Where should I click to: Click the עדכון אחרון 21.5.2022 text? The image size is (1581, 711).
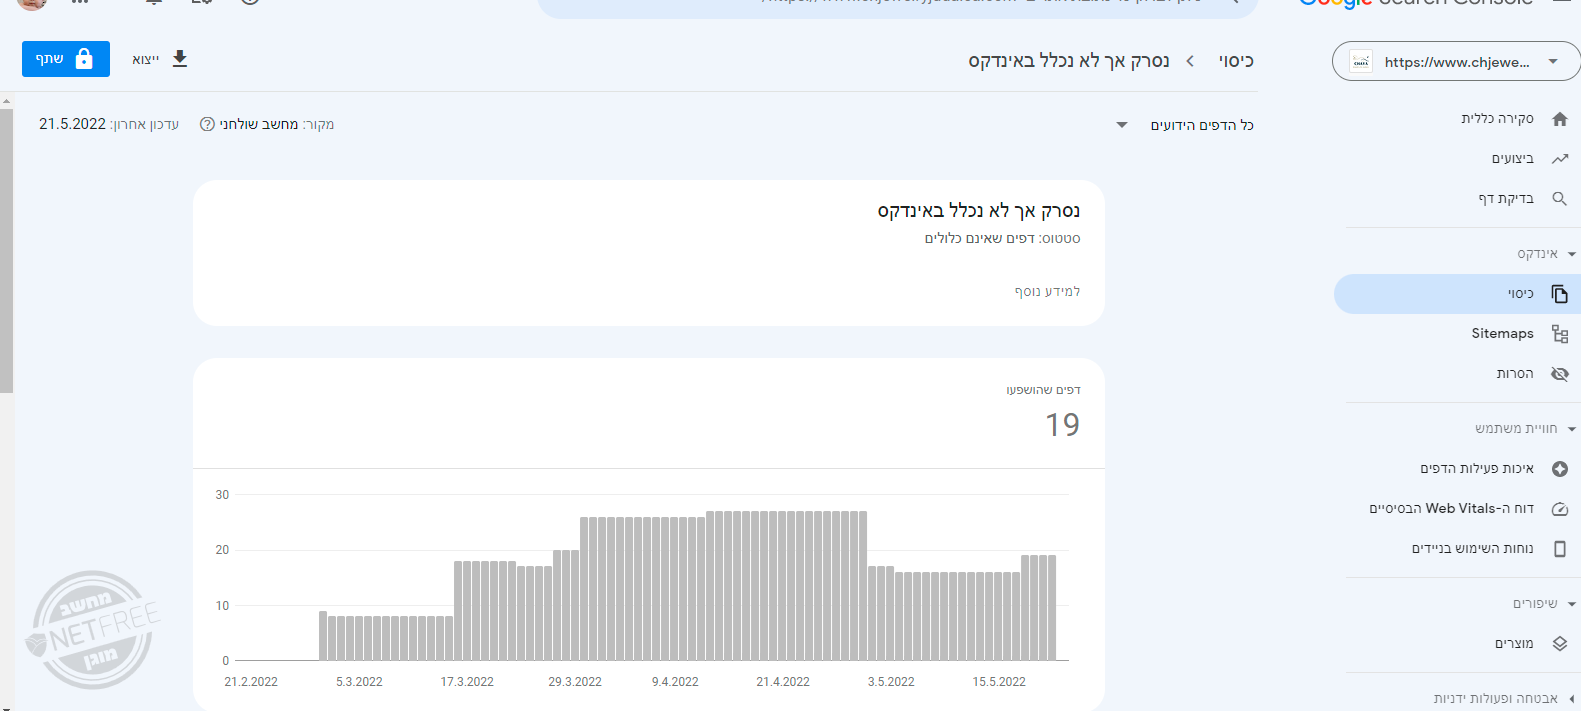(109, 124)
